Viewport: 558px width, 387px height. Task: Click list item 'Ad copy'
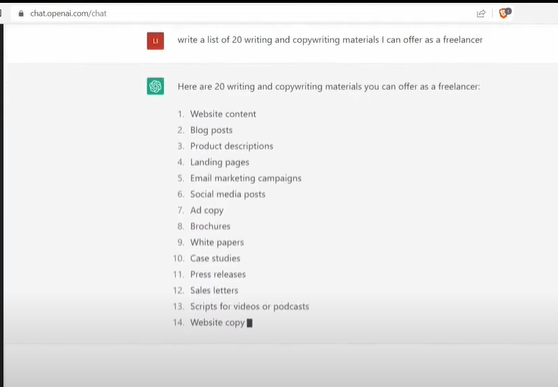[207, 210]
